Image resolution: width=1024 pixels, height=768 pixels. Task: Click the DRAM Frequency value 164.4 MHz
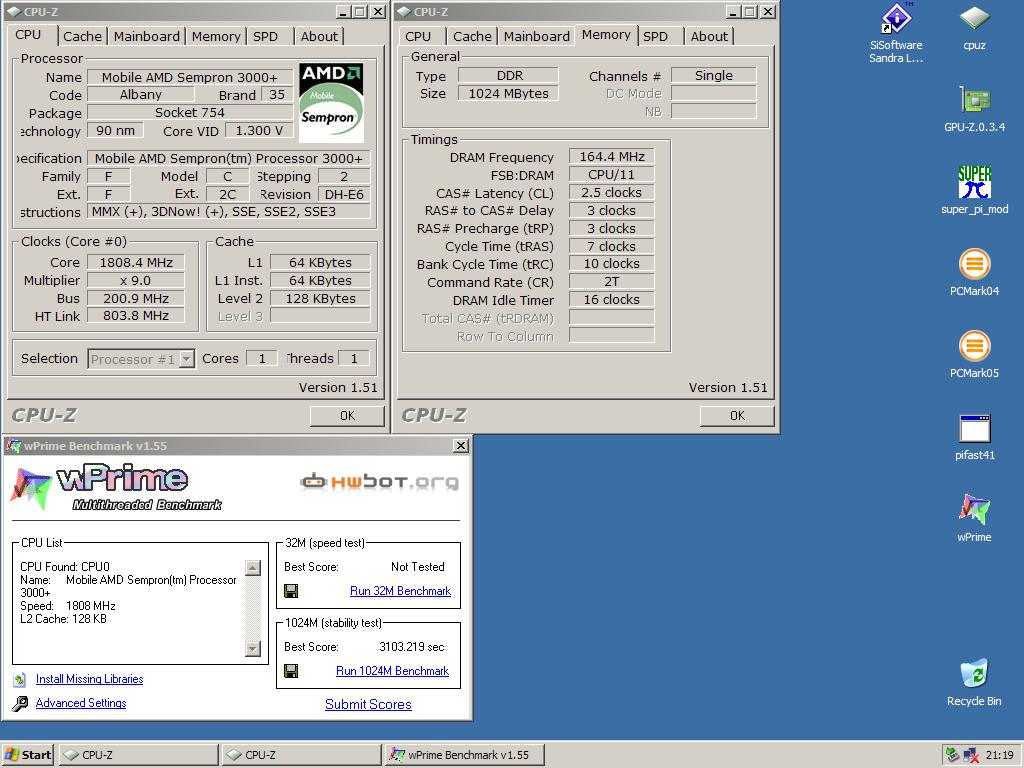[x=611, y=157]
